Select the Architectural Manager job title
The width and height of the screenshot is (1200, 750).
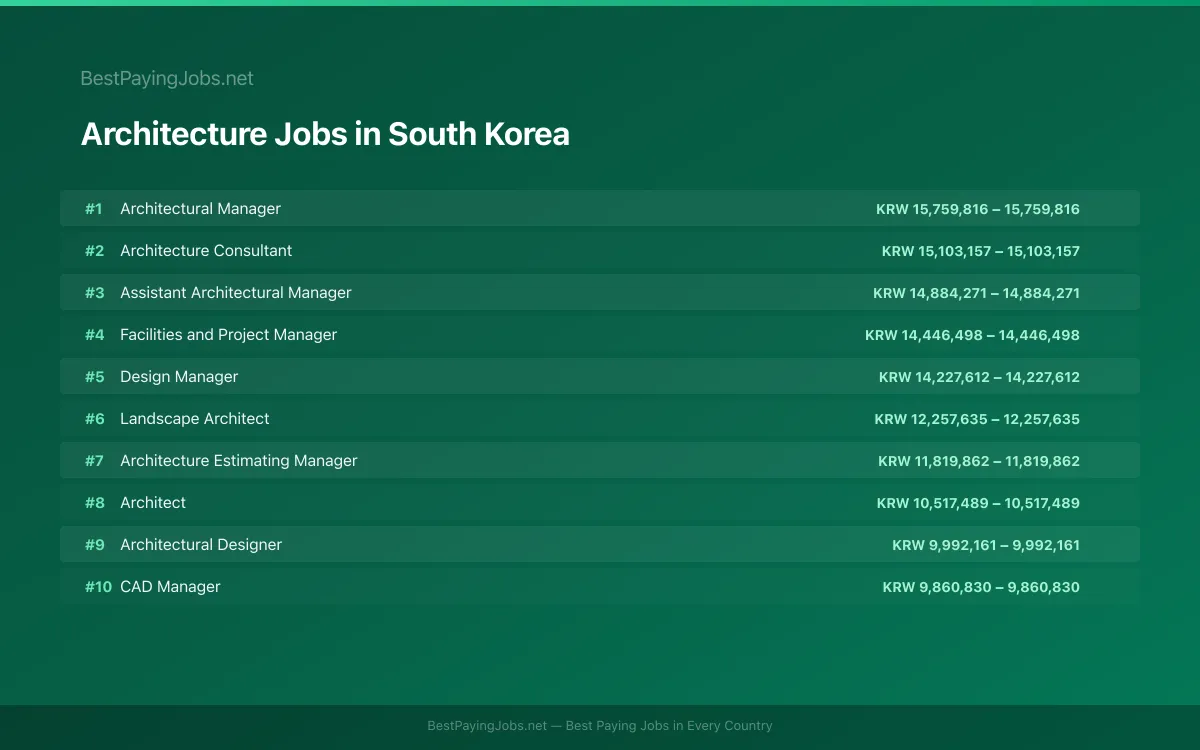pyautogui.click(x=200, y=208)
